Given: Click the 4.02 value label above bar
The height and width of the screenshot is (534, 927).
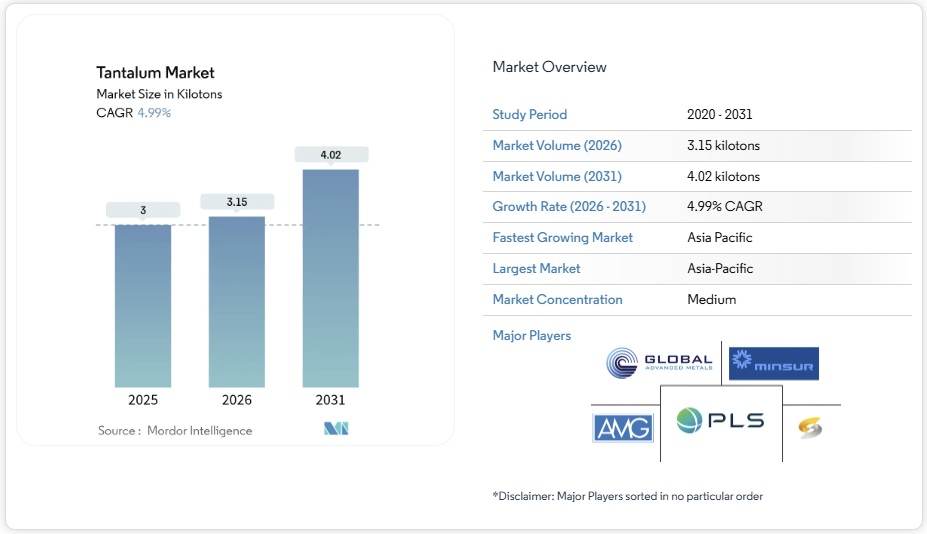Looking at the screenshot, I should (331, 155).
